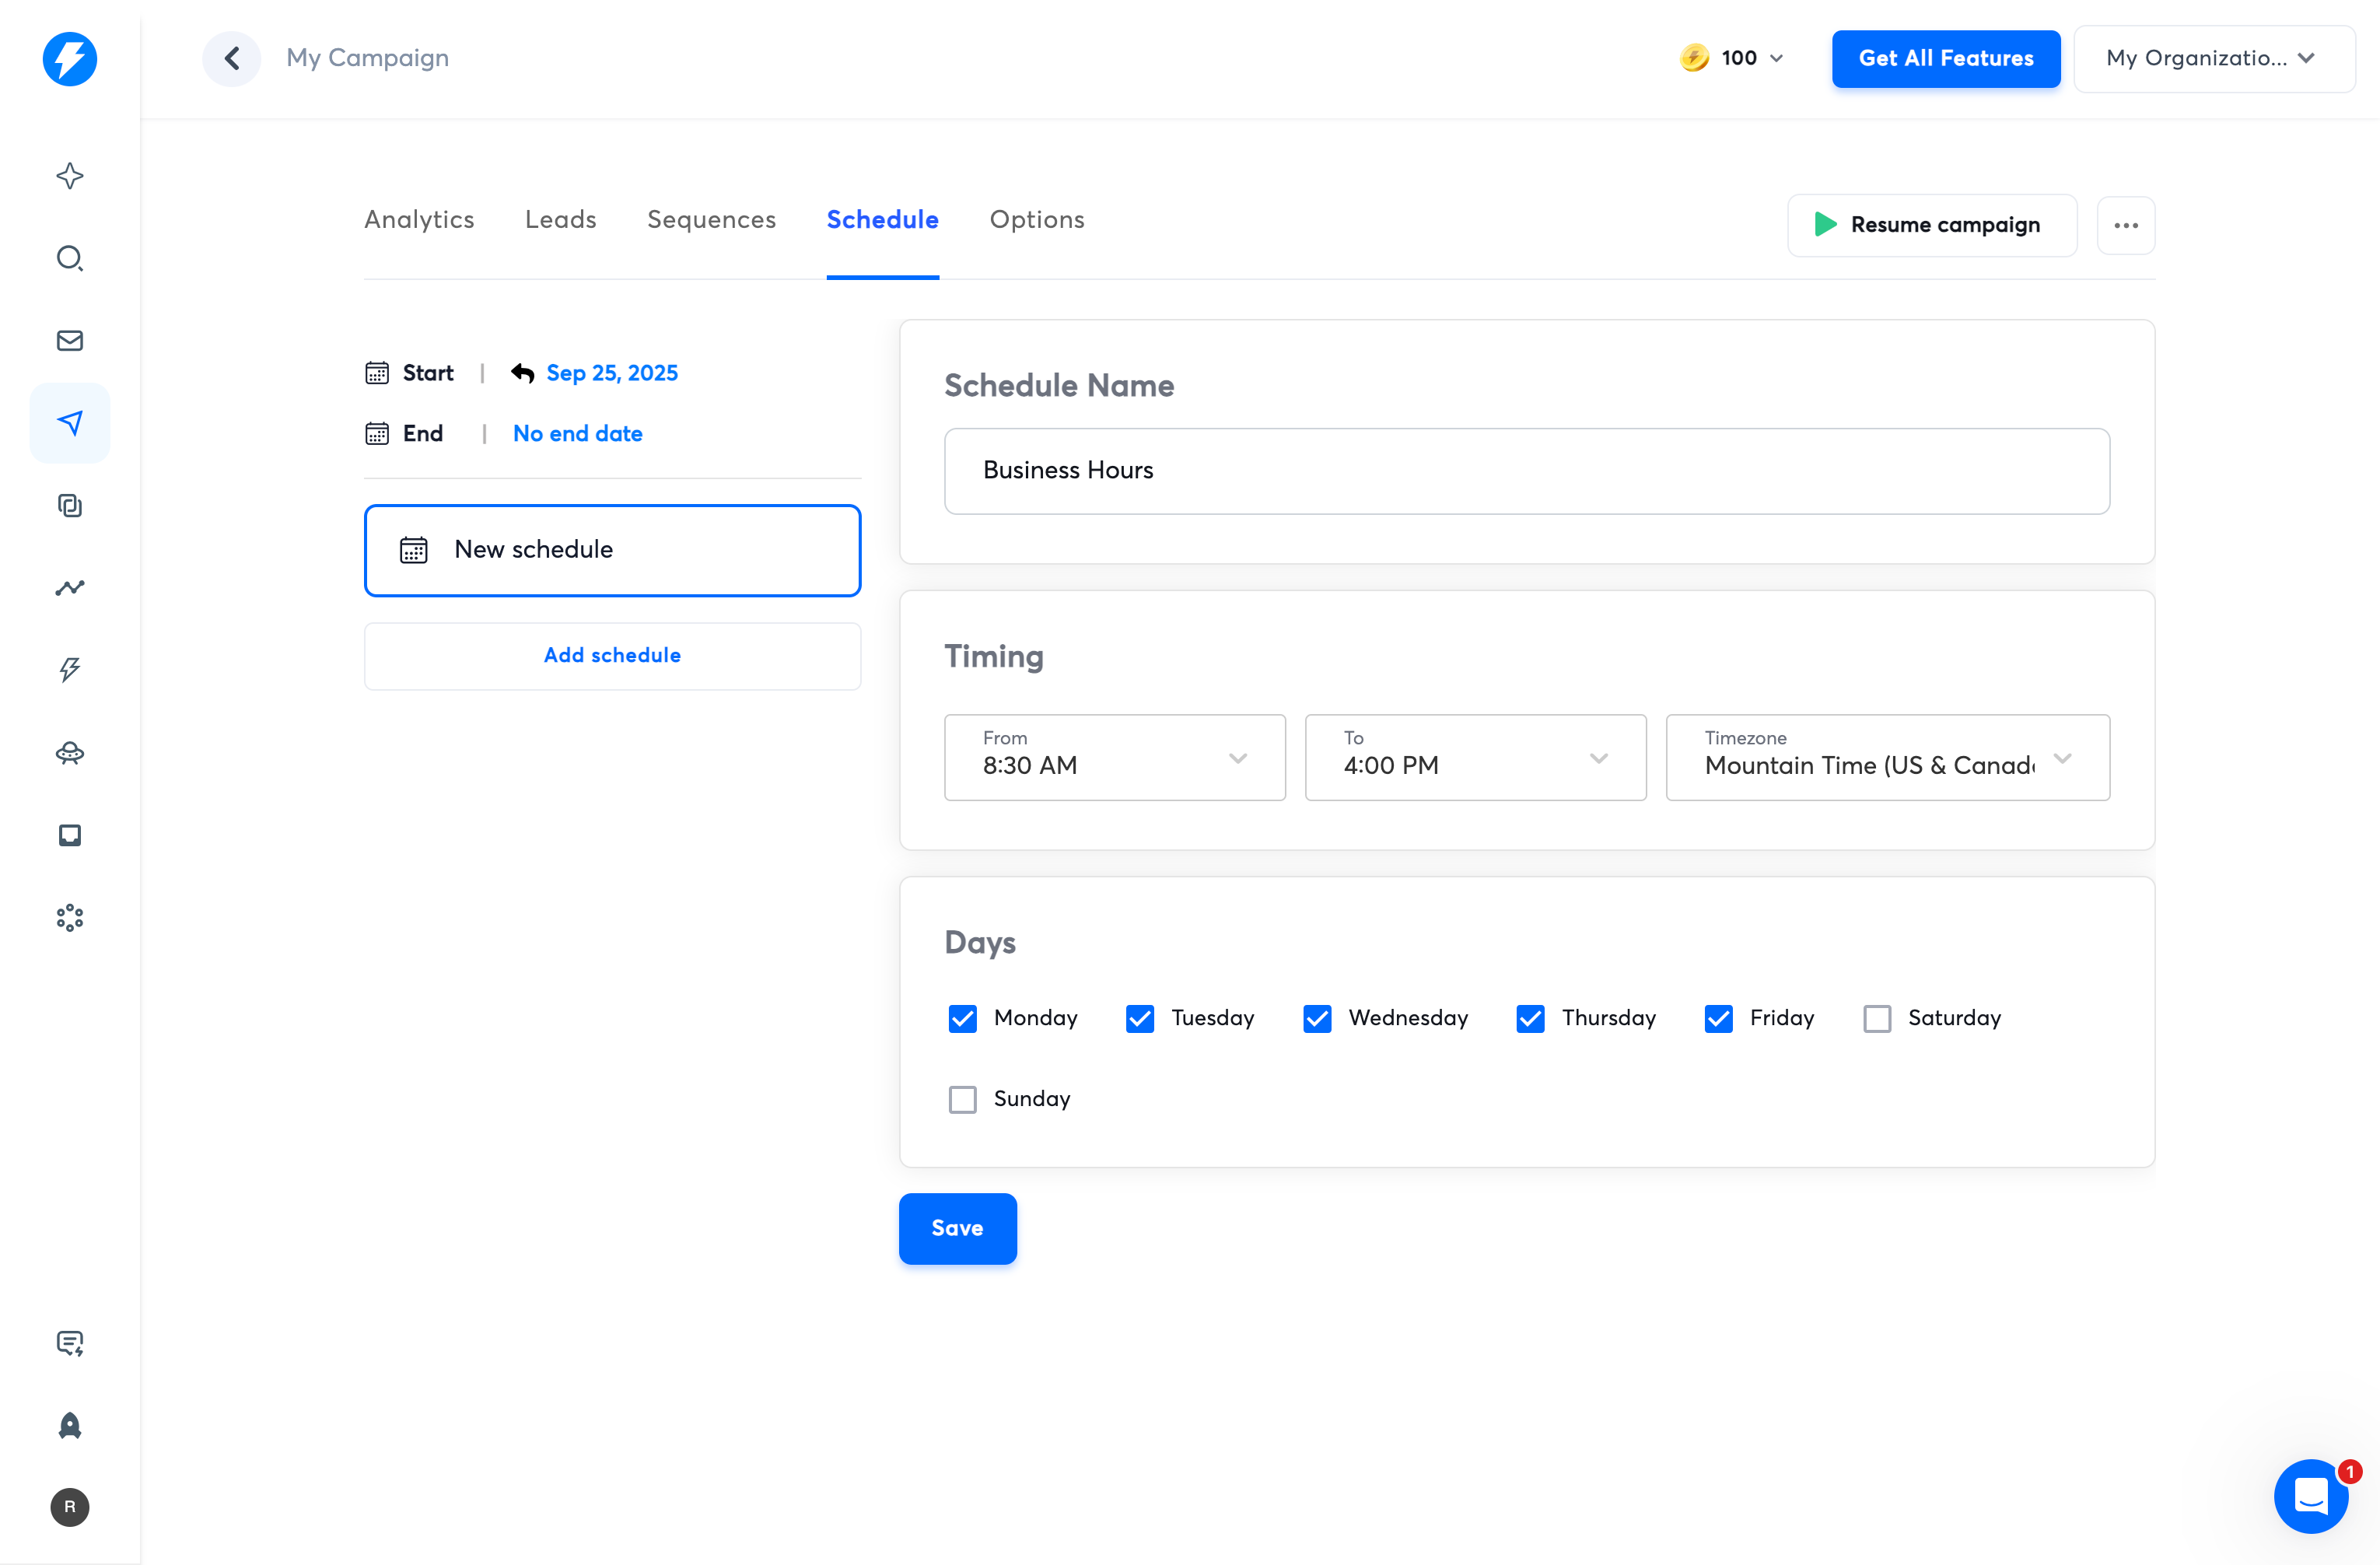
Task: Open the search icon in the sidebar
Action: [69, 258]
